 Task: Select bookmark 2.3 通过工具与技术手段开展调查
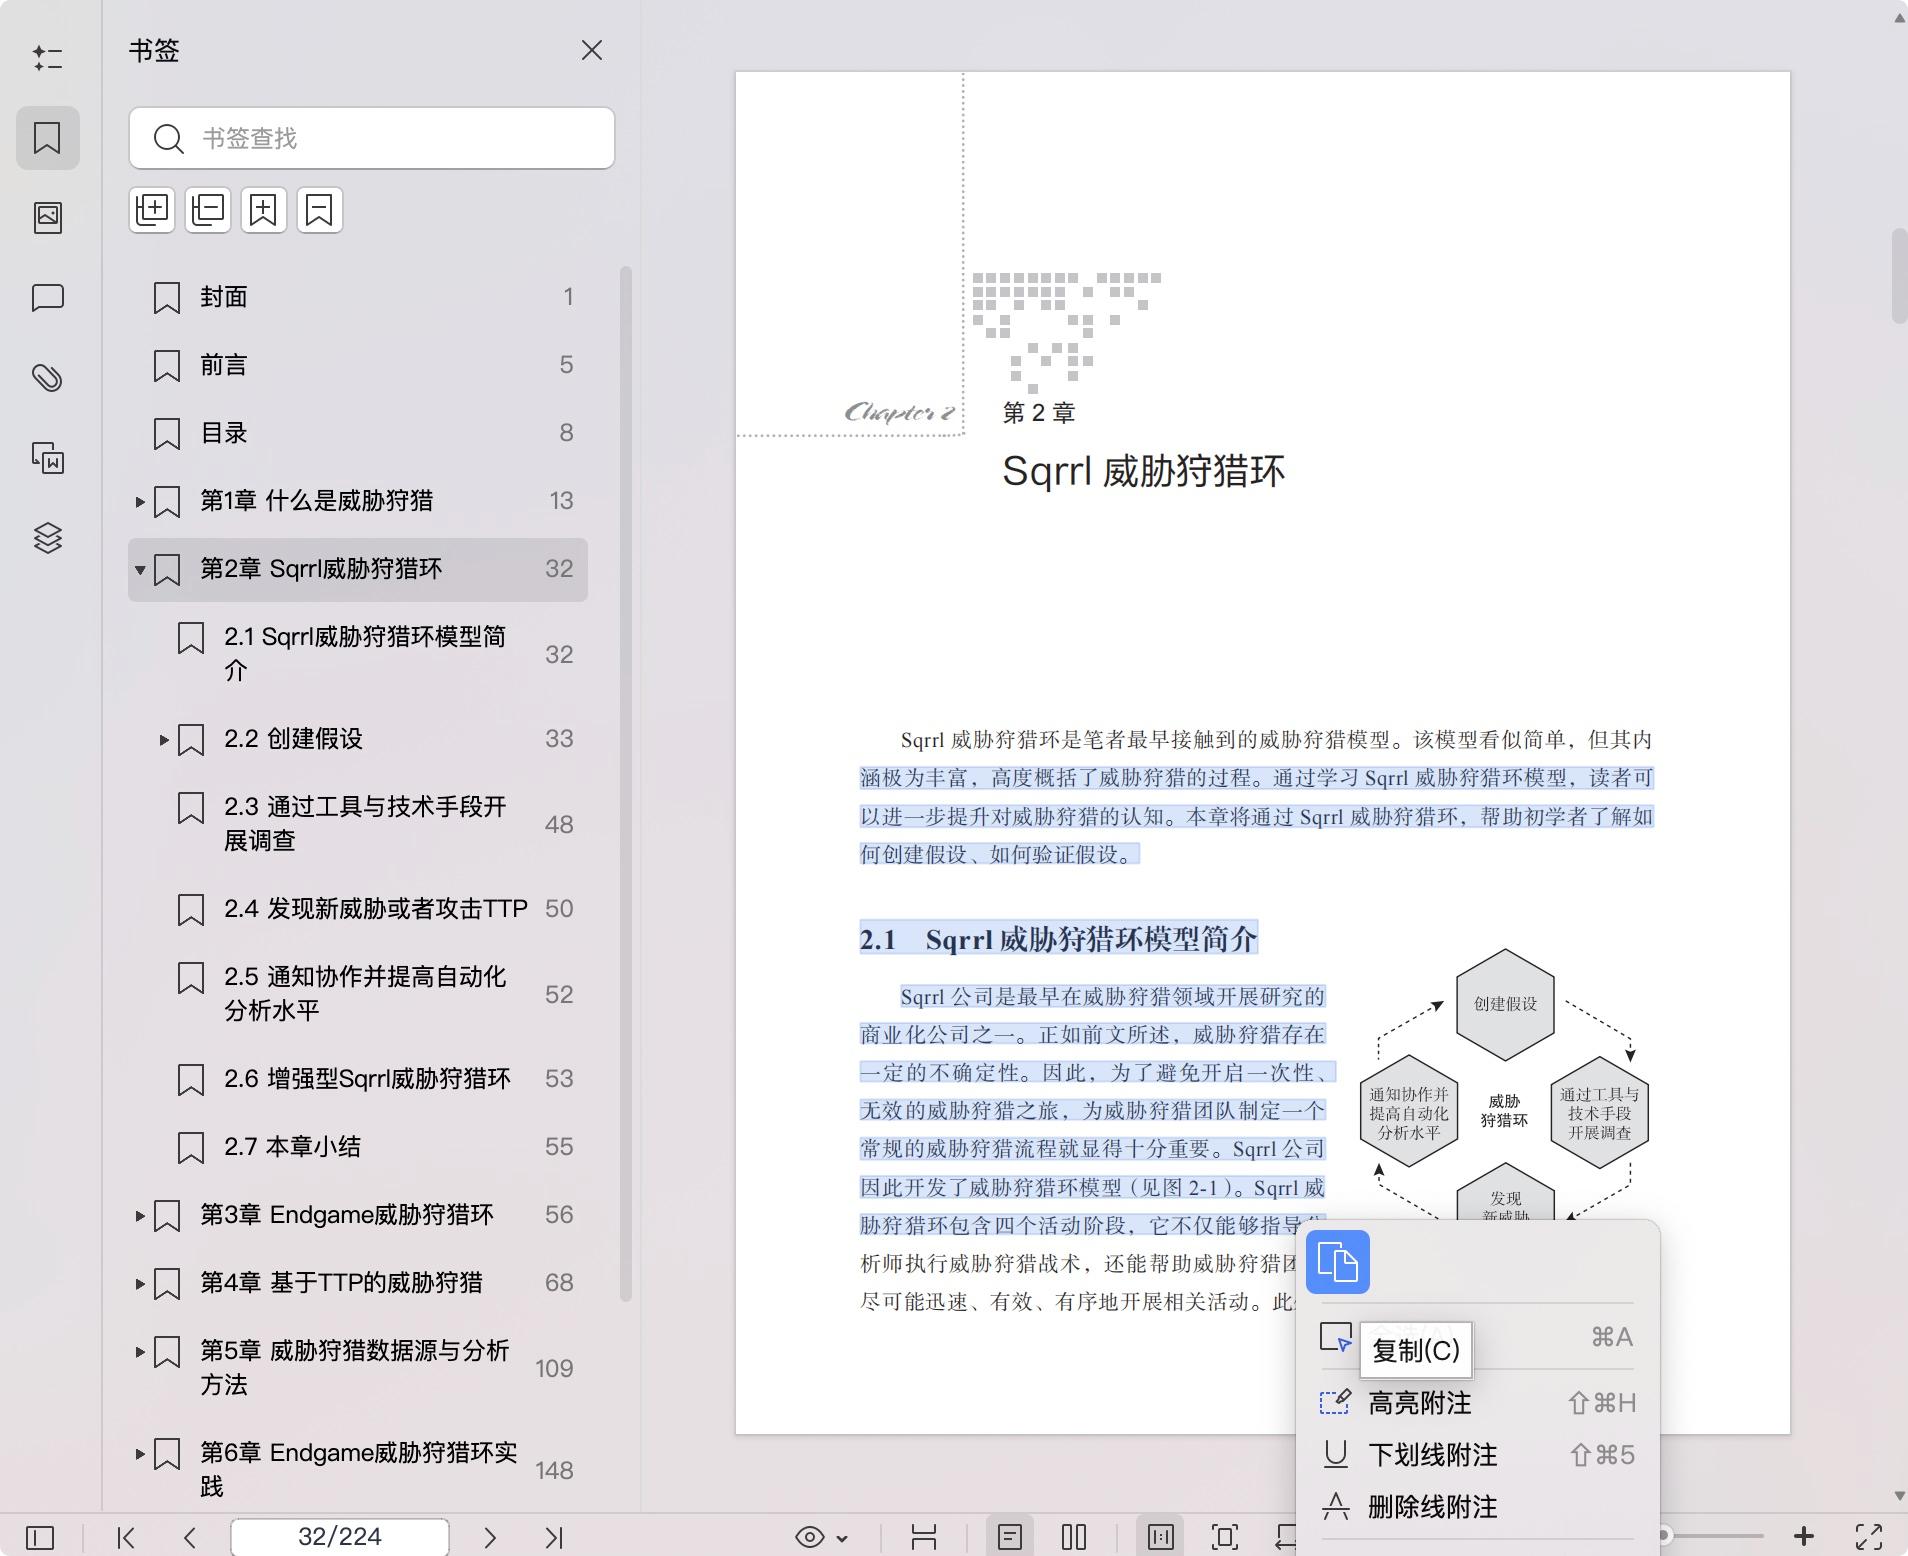click(x=357, y=824)
